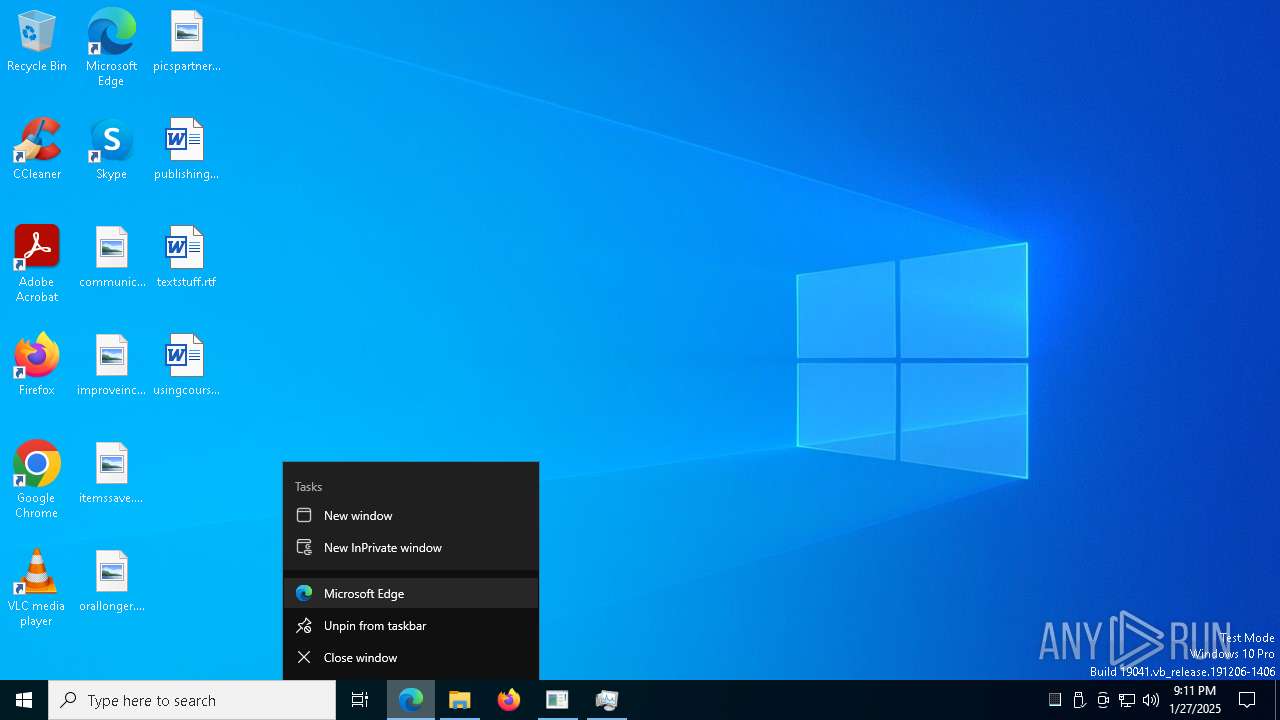Open the Windows Start menu
This screenshot has width=1280, height=720.
pos(24,700)
